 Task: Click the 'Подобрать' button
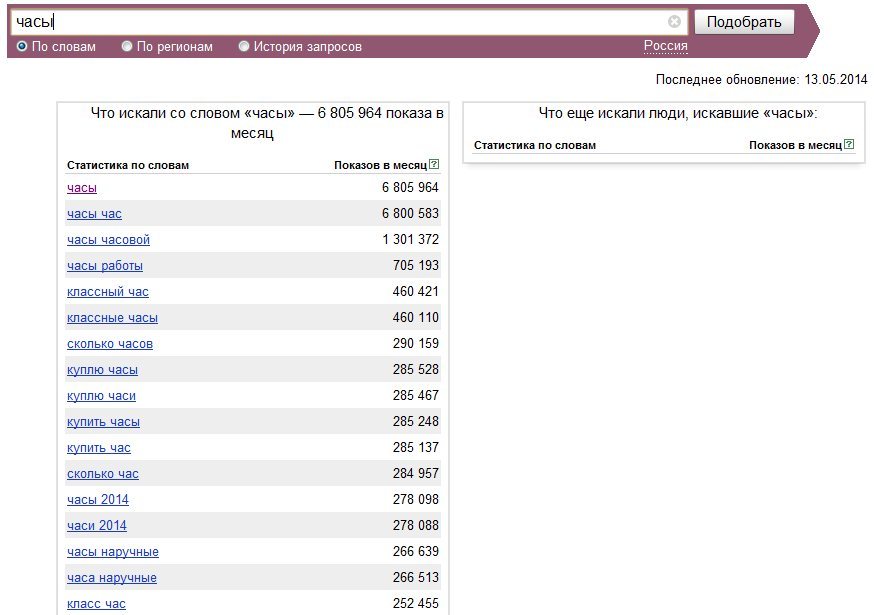pos(744,22)
